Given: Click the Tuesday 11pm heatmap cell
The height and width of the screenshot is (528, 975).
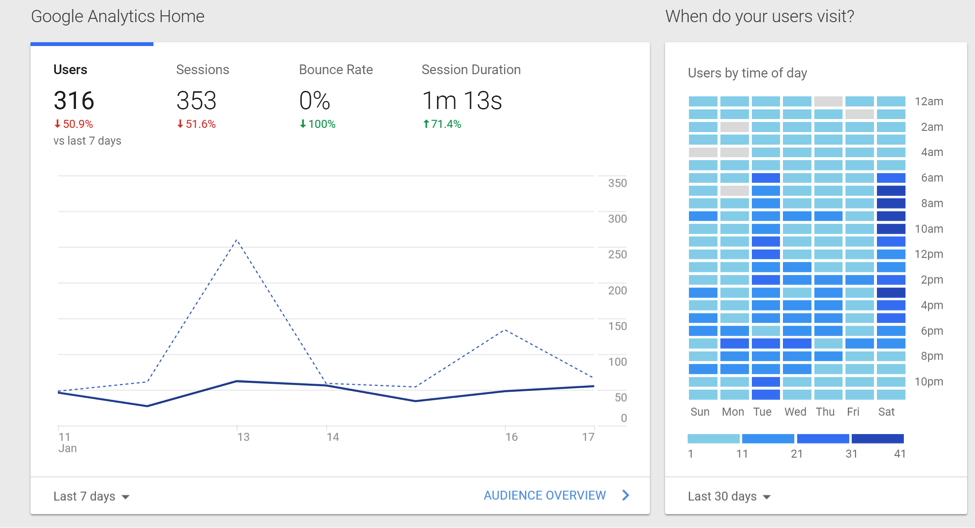Looking at the screenshot, I should point(765,394).
